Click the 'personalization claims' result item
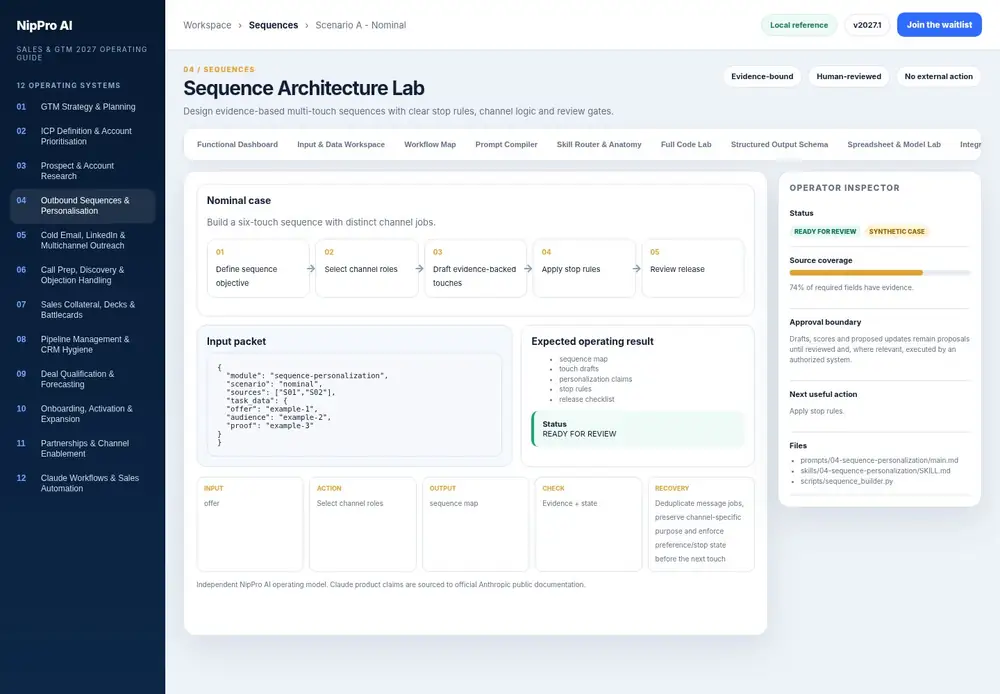The image size is (1000, 694). tap(596, 379)
